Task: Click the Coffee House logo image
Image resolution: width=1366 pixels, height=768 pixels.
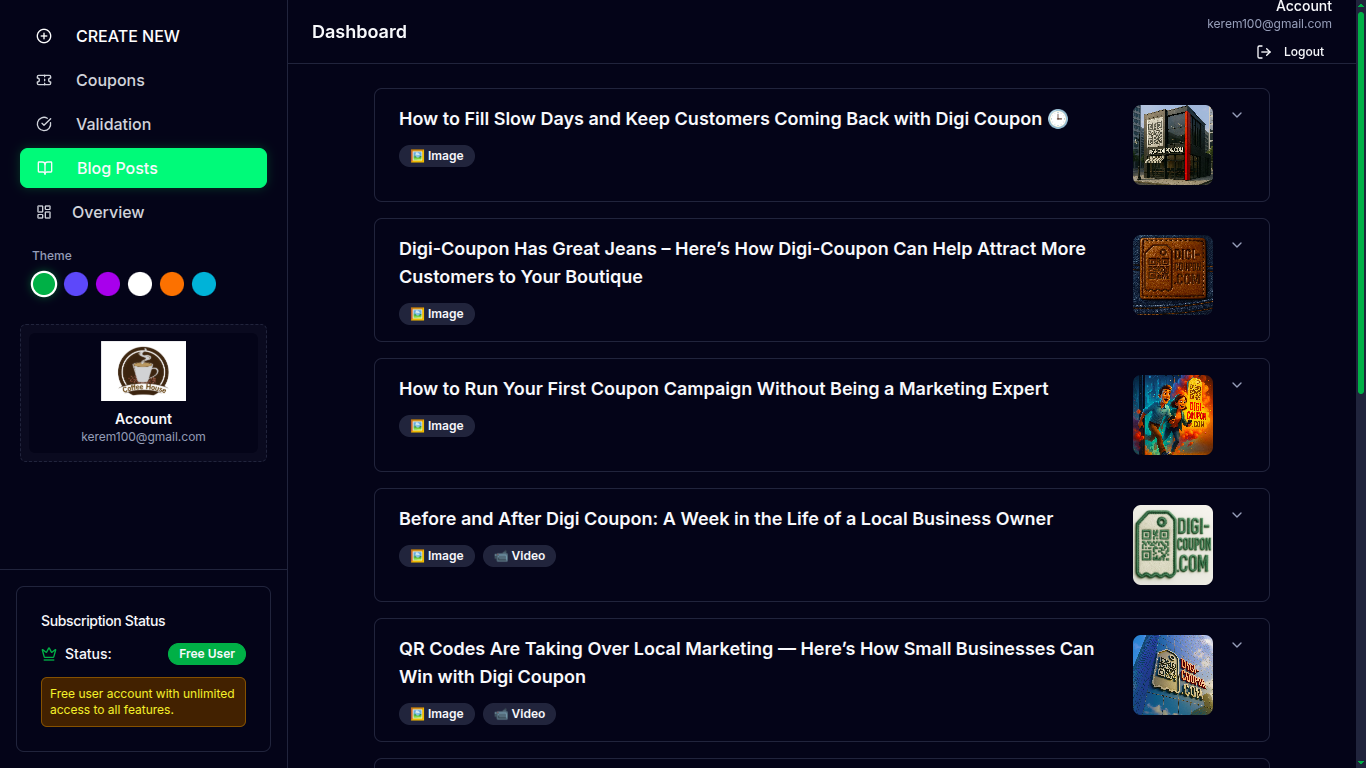Action: point(143,371)
